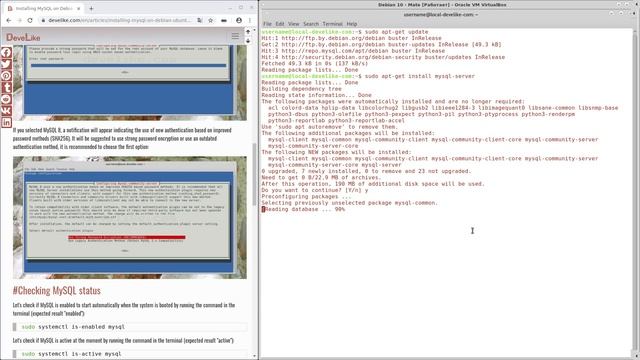The image size is (640, 360).
Task: Click the scroll-to-top arrow button
Action: coord(248,31)
